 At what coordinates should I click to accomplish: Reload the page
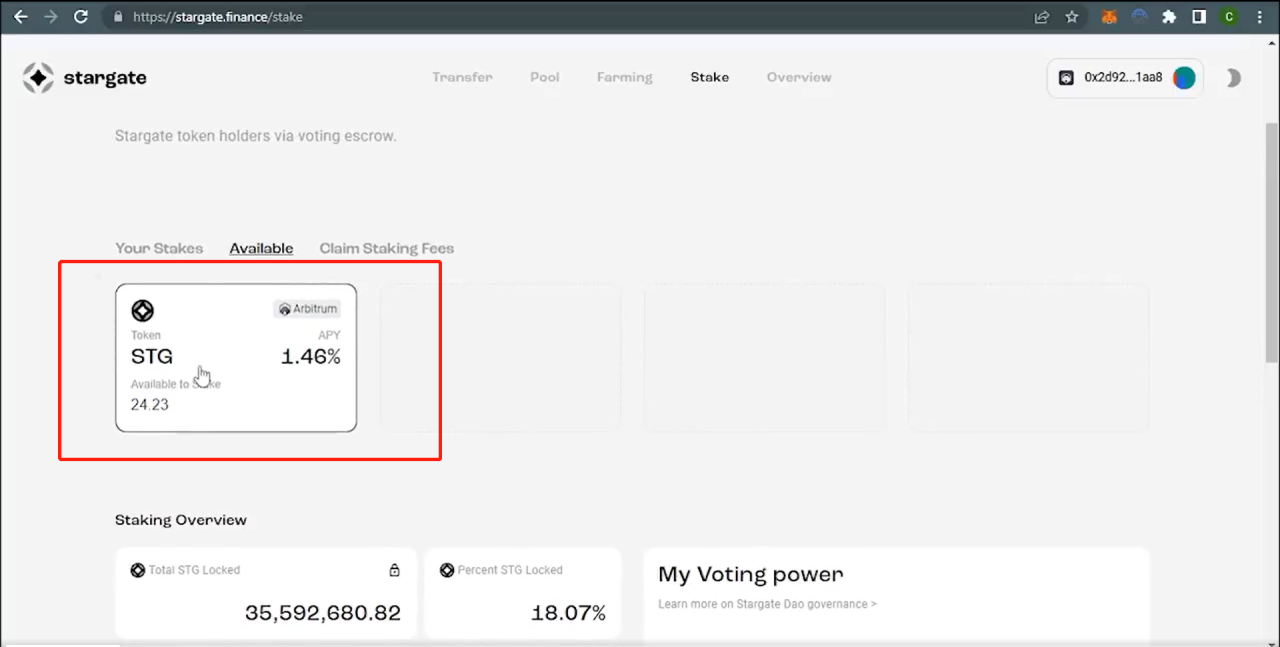[81, 17]
